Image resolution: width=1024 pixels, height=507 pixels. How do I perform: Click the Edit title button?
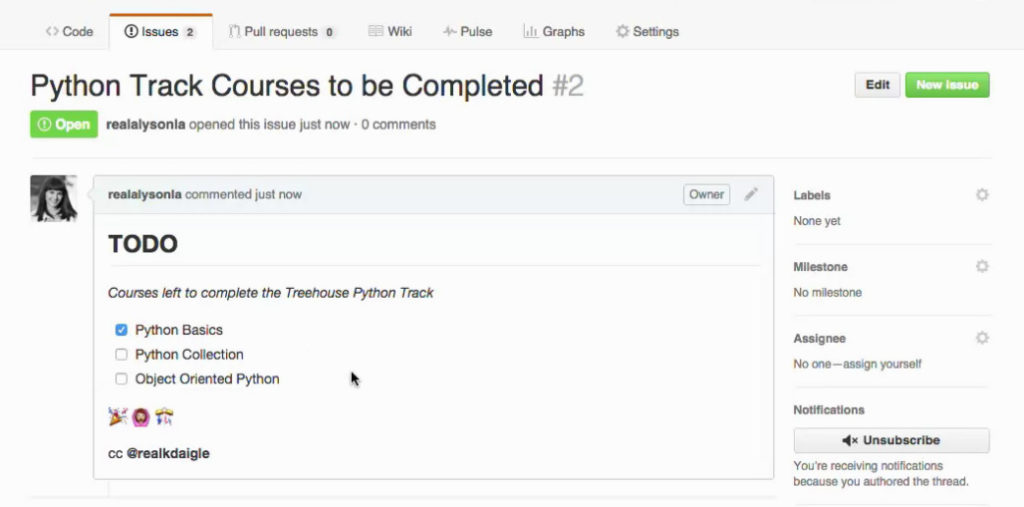tap(877, 85)
